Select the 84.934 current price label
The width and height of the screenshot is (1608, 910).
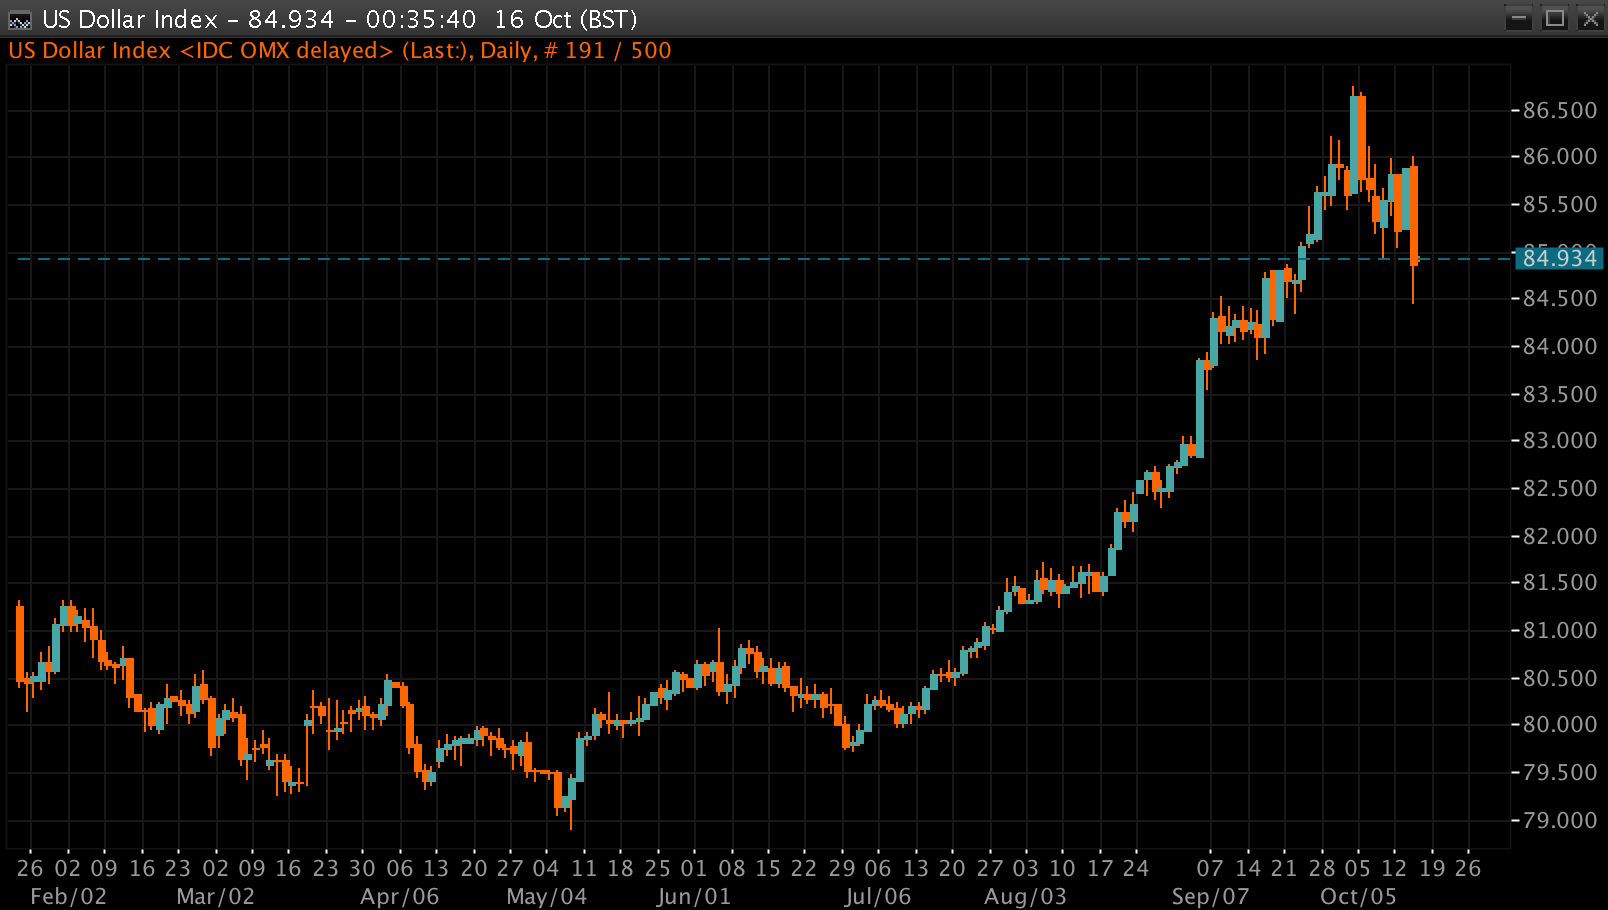(1558, 258)
